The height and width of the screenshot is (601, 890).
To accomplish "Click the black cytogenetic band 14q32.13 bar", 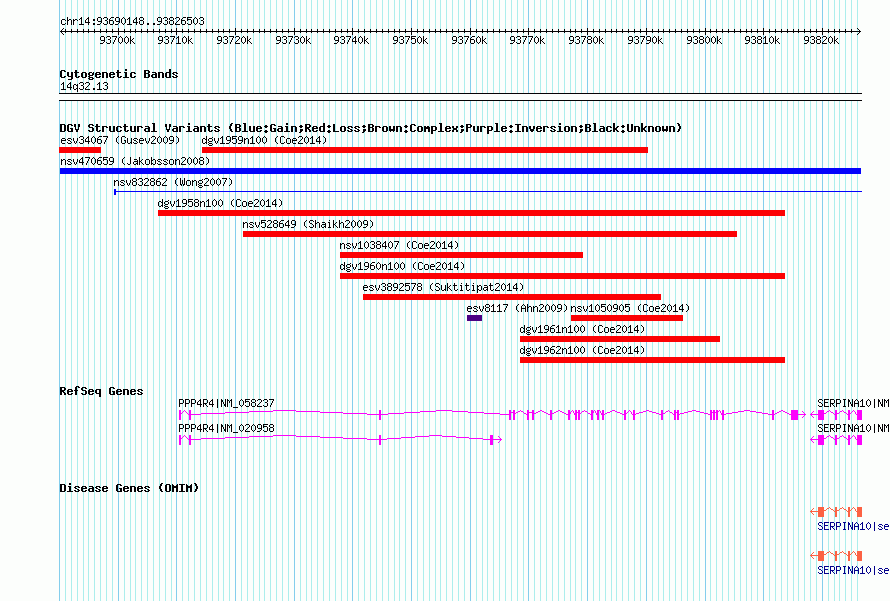I will (460, 97).
